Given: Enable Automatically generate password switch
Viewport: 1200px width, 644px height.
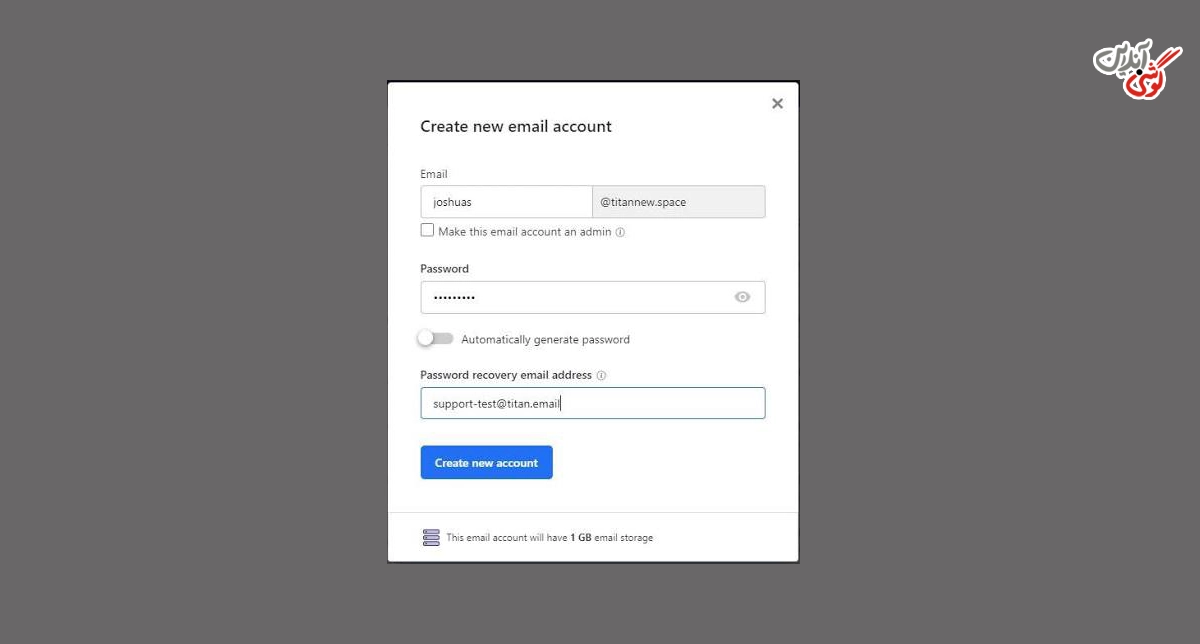Looking at the screenshot, I should [435, 339].
